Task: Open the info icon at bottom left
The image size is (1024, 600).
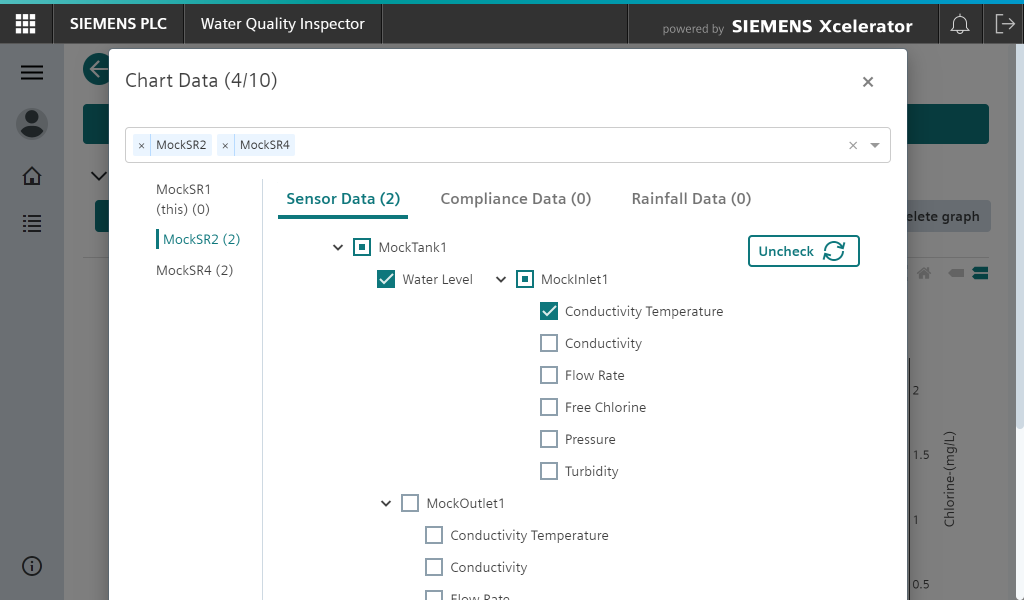Action: (x=31, y=565)
